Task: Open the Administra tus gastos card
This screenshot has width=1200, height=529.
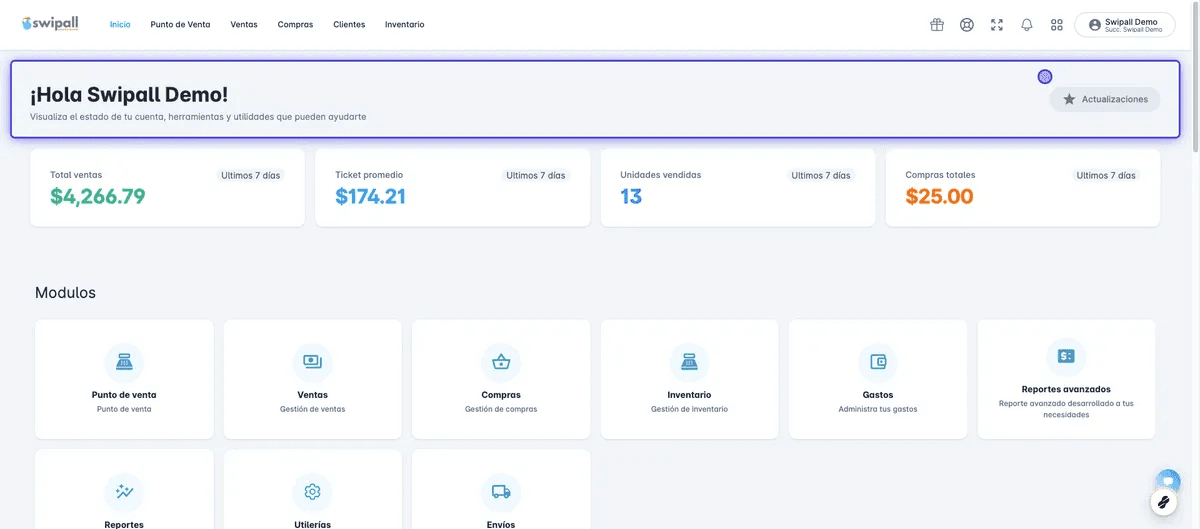Action: (878, 379)
